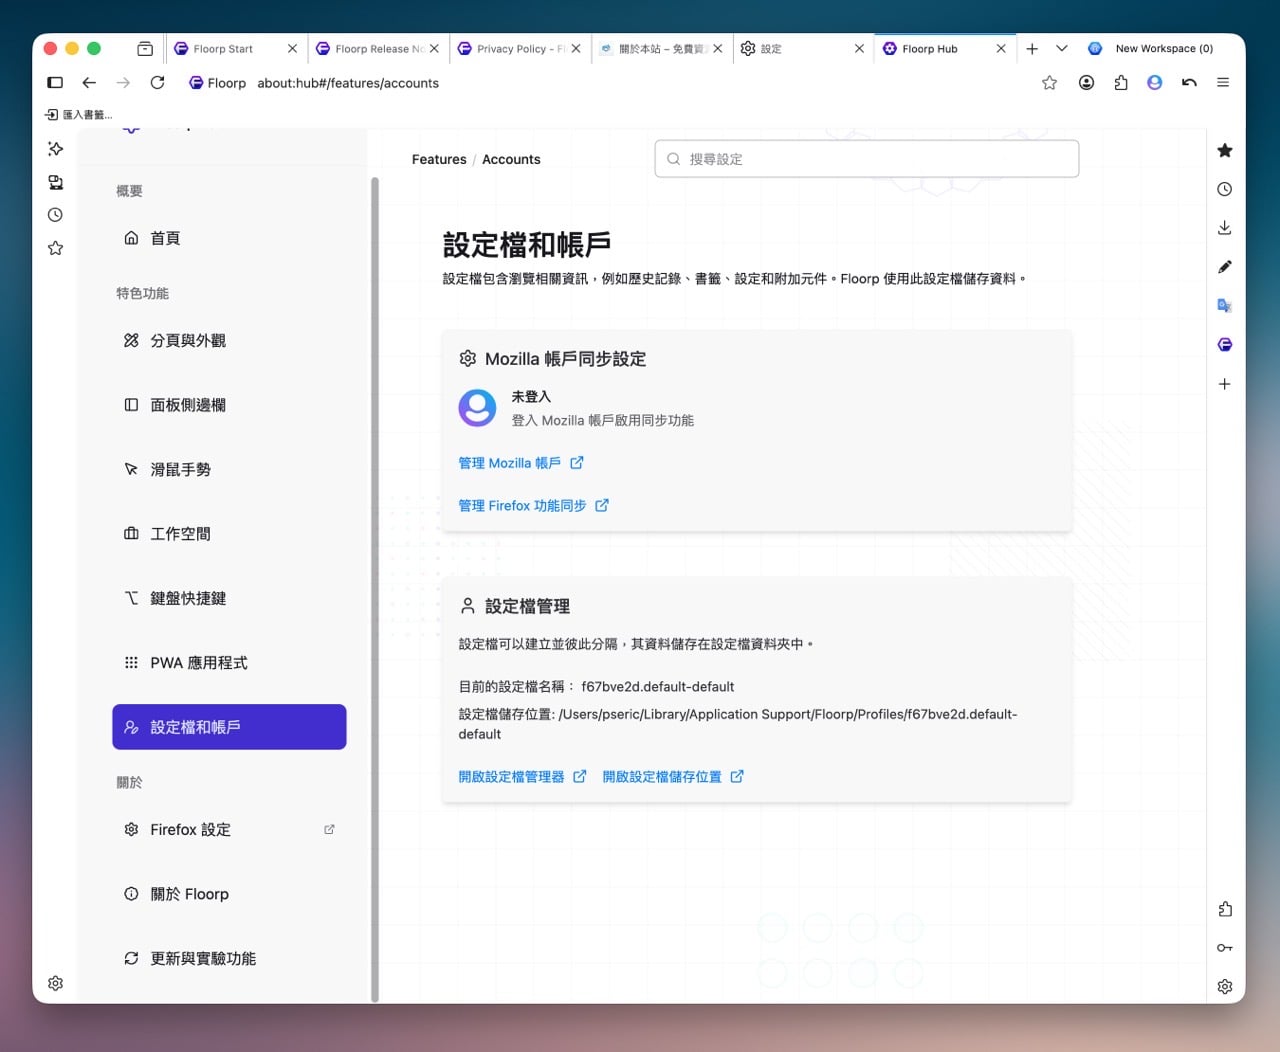Click the 管理 Mozilla 帳戶 link
Image resolution: width=1280 pixels, height=1052 pixels.
coord(520,463)
